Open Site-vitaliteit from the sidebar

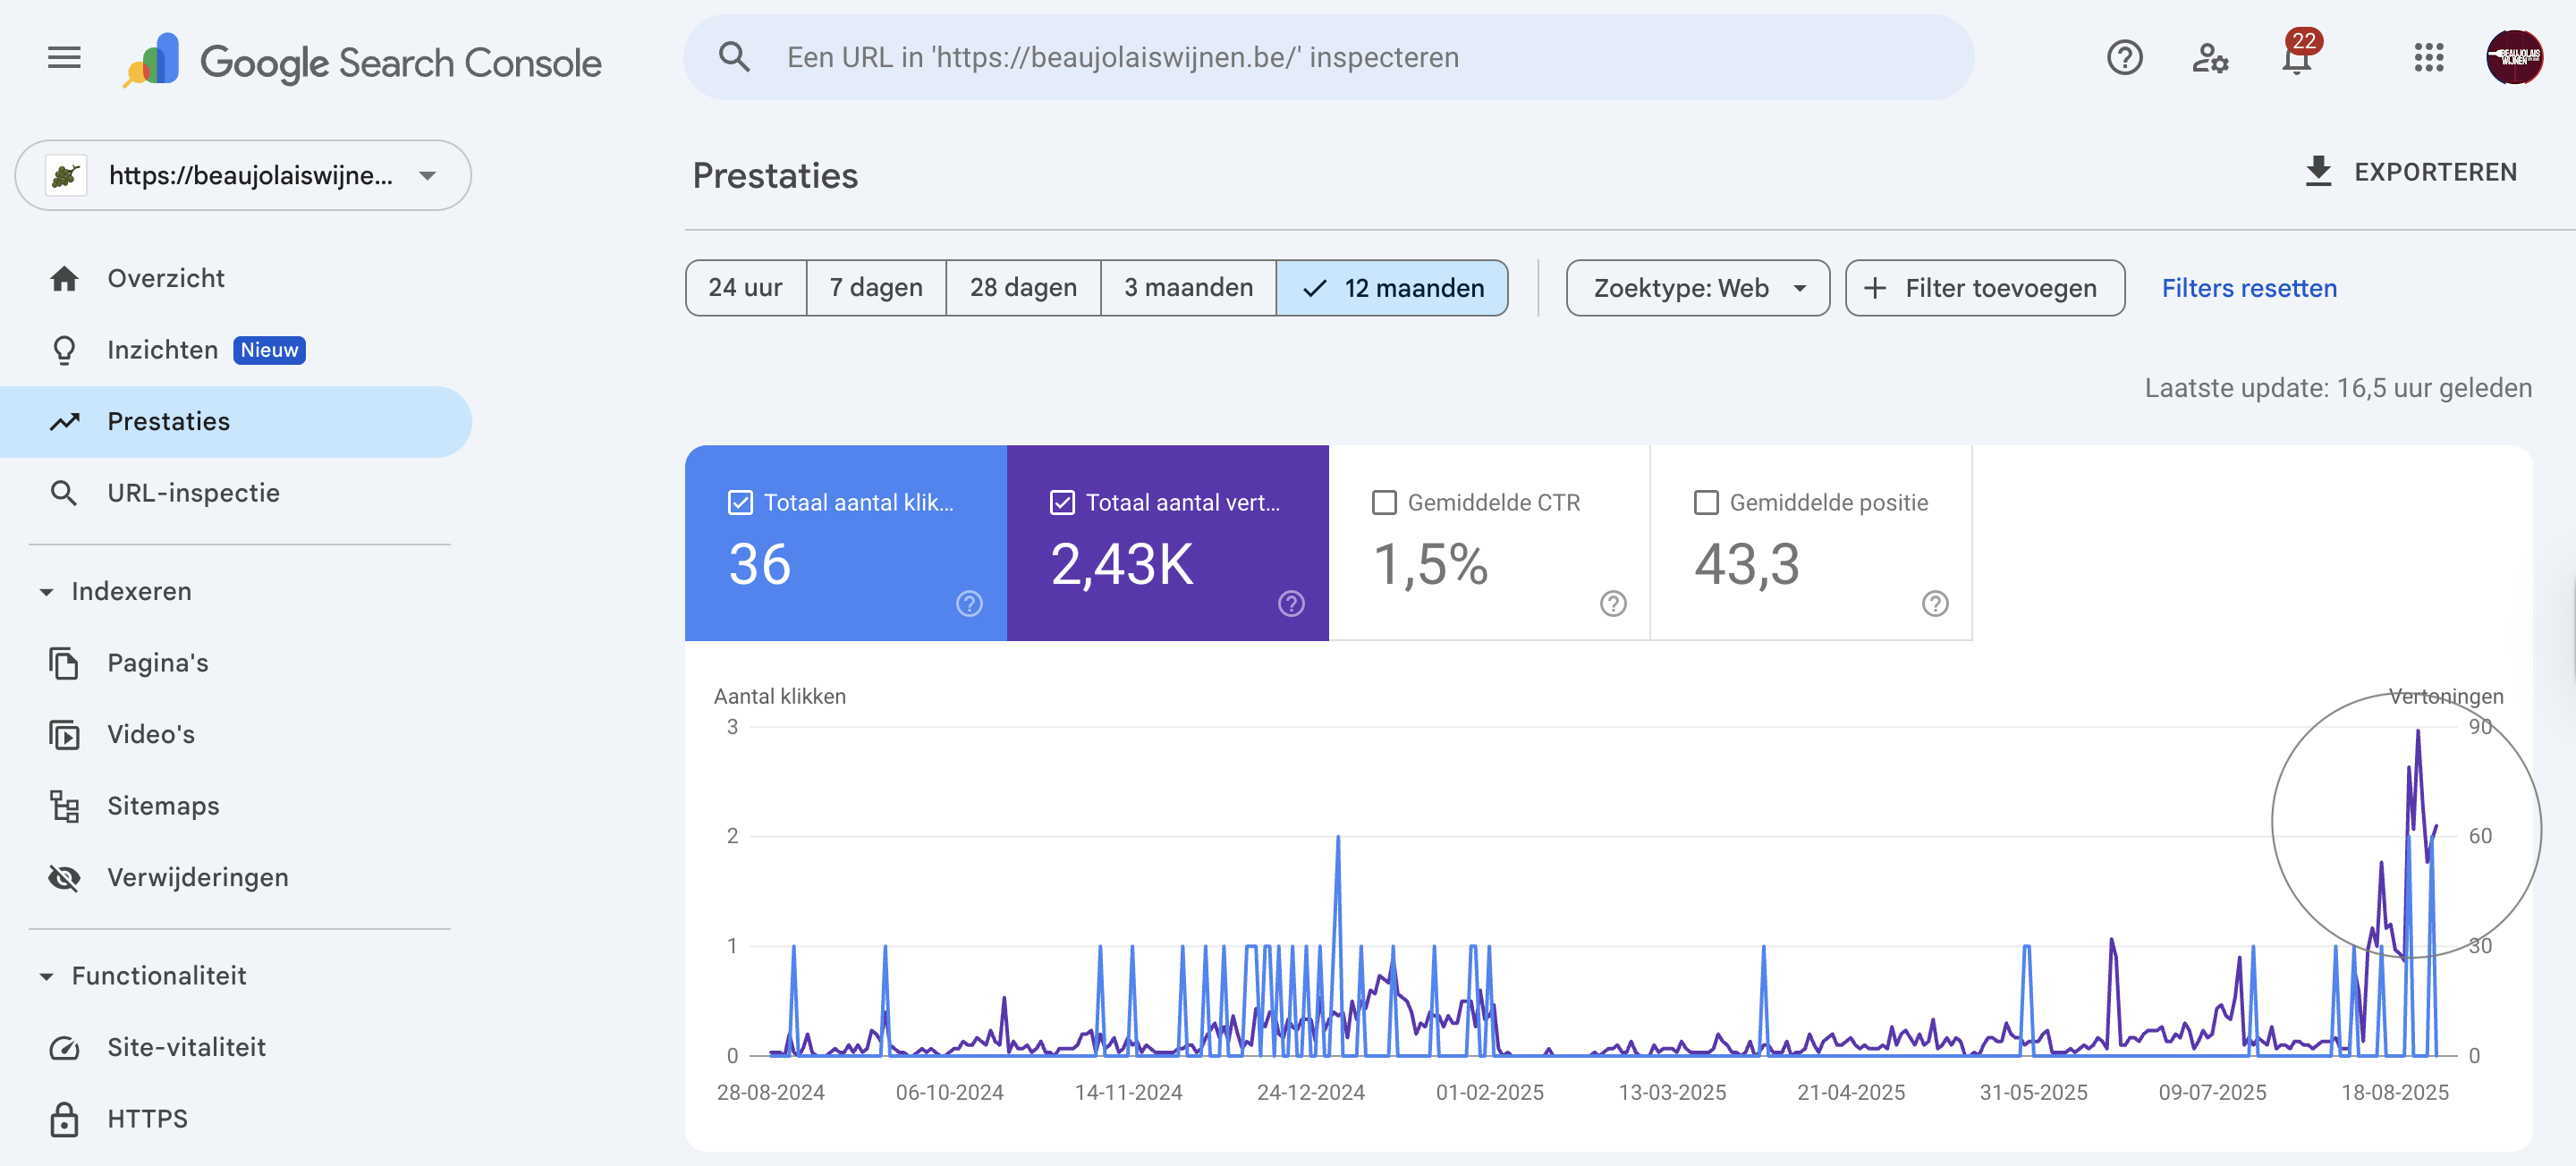point(186,1047)
